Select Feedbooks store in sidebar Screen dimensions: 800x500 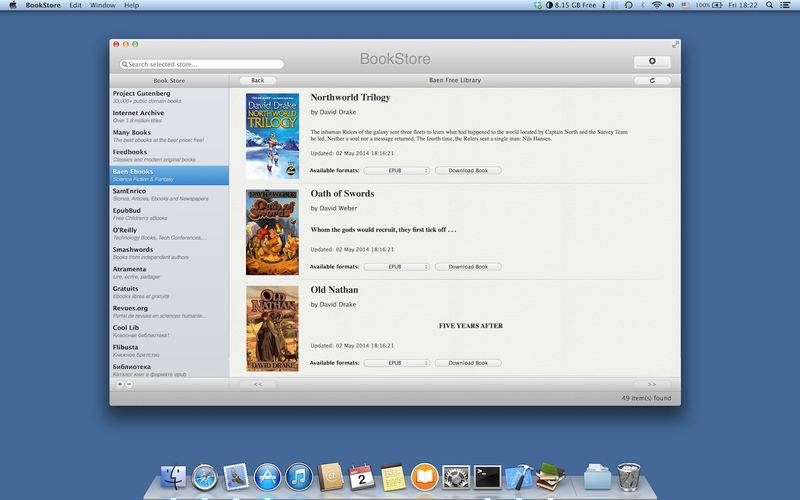(x=169, y=156)
